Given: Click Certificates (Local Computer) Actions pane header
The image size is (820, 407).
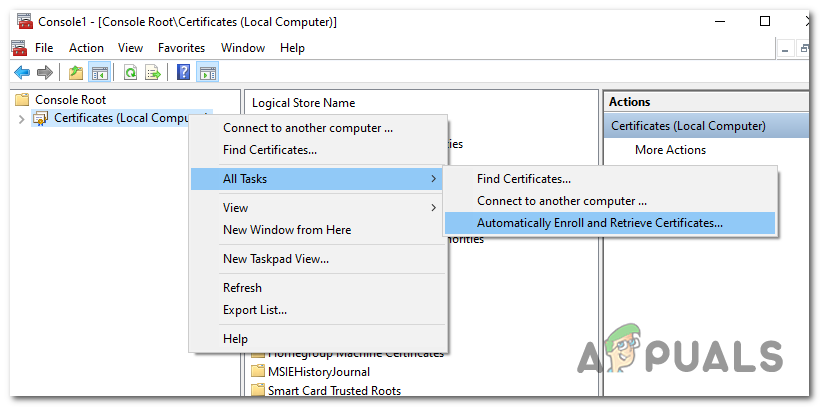Looking at the screenshot, I should (707, 126).
